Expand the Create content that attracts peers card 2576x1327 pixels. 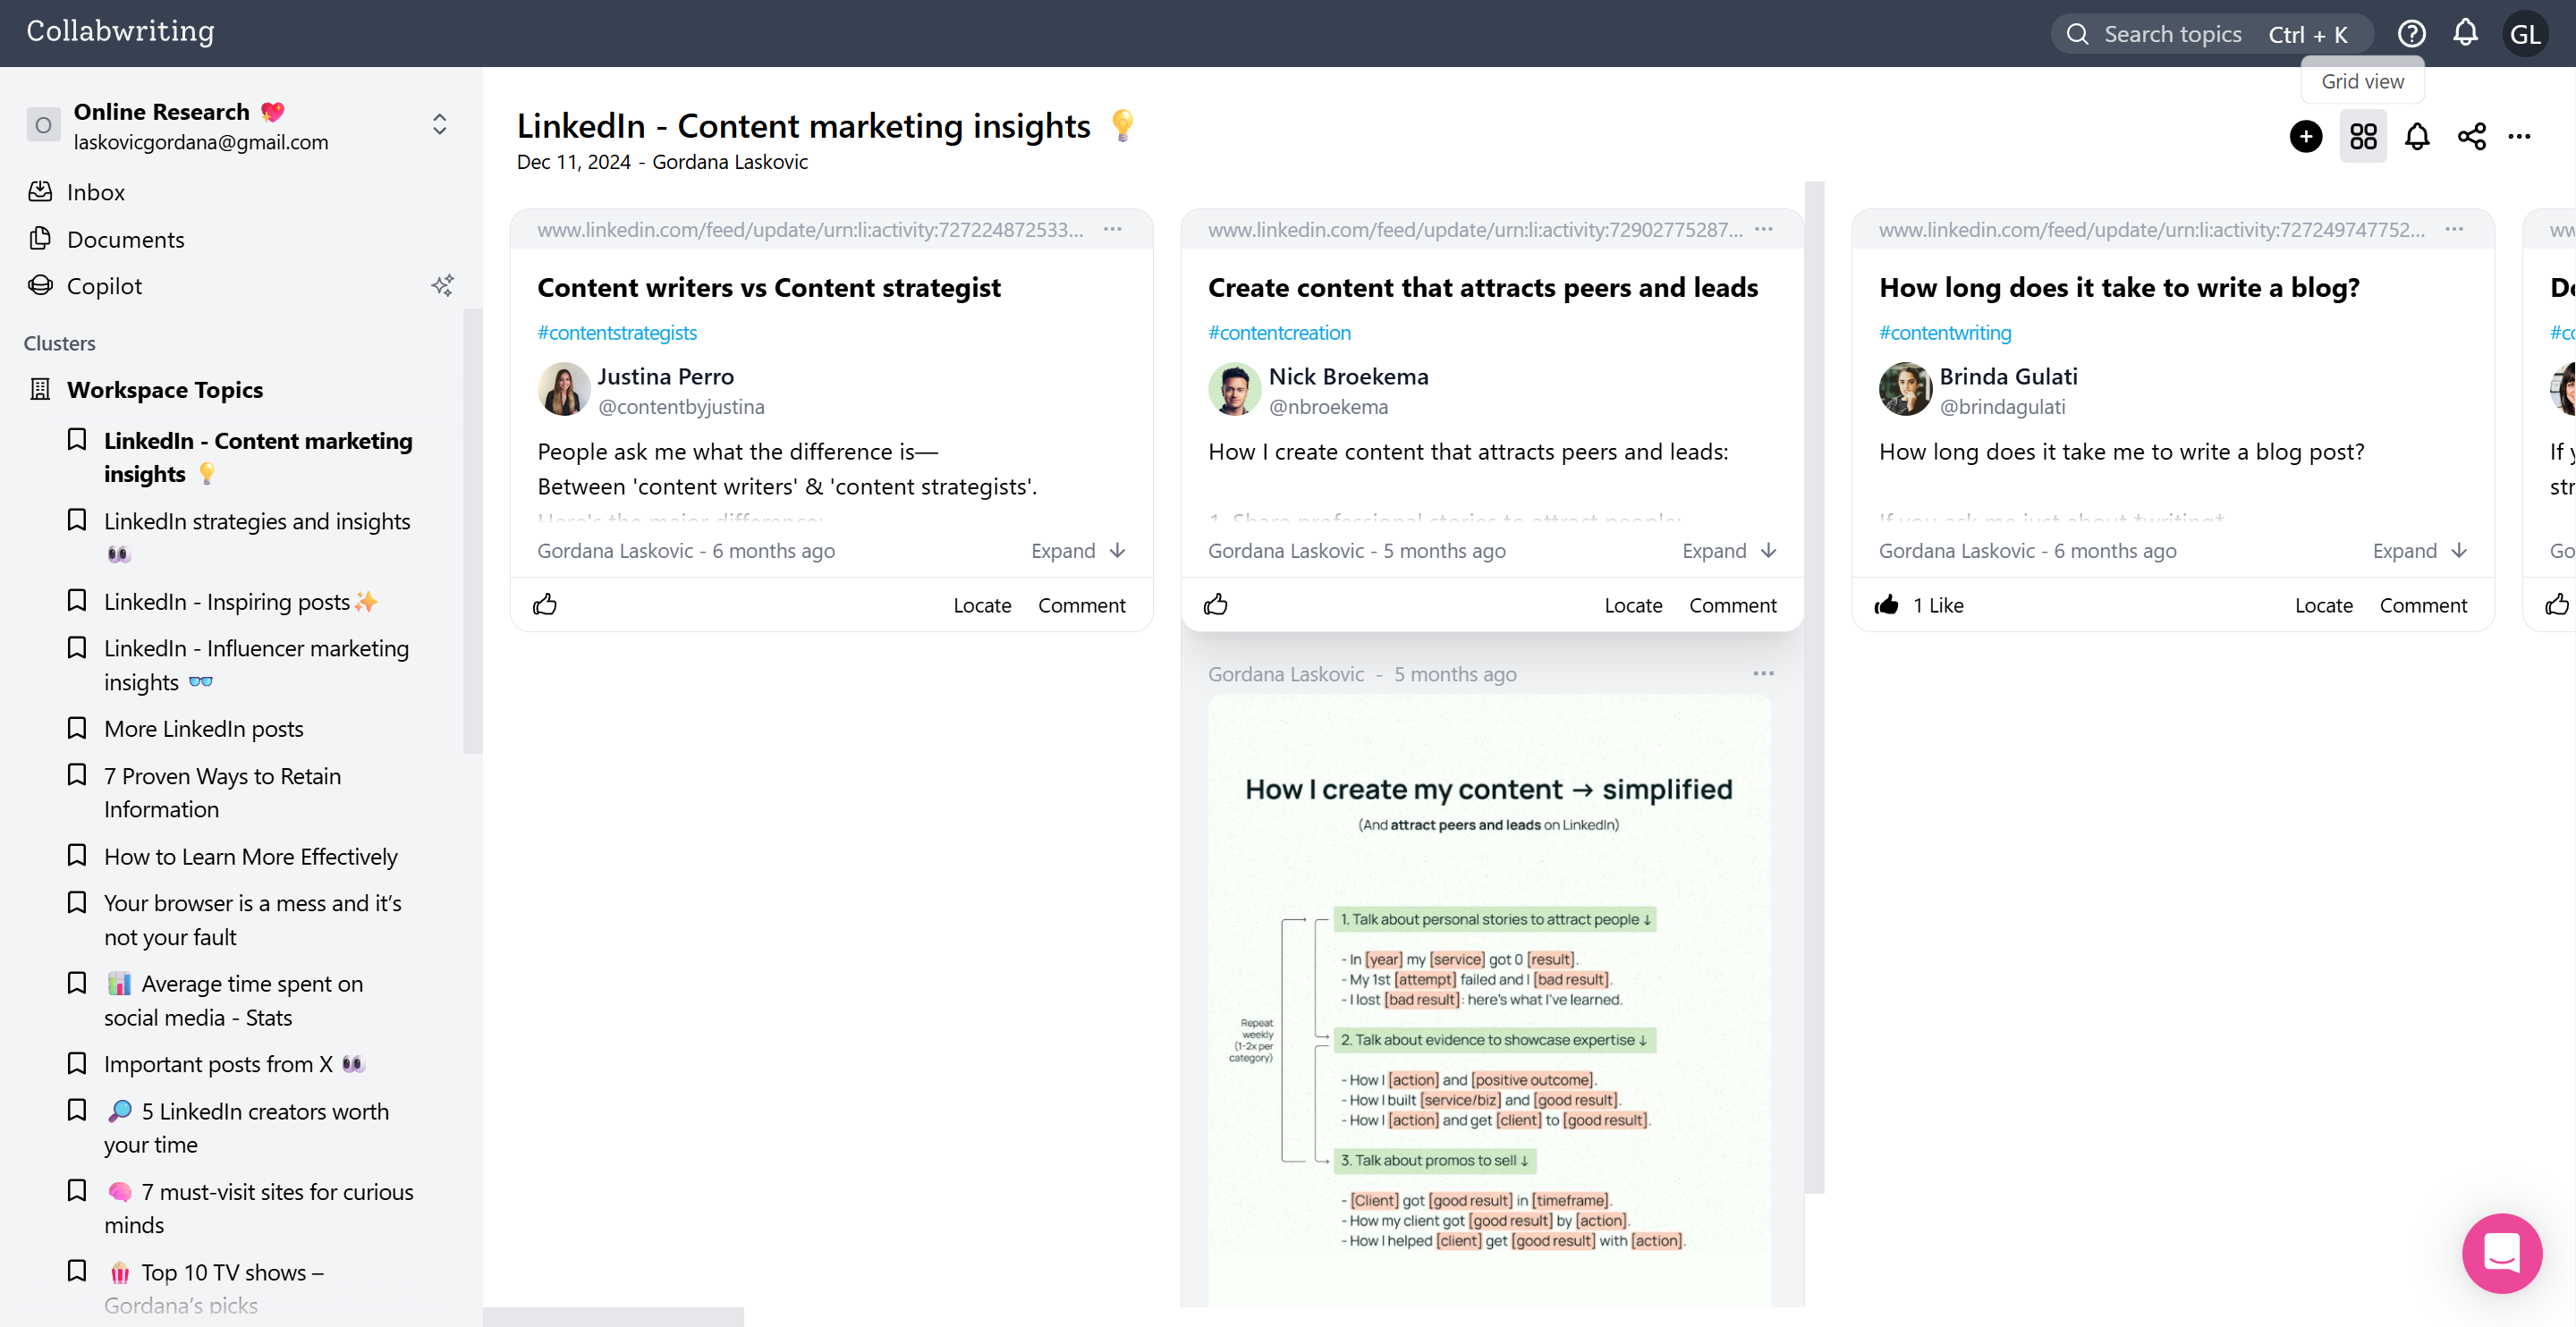[x=1730, y=551]
